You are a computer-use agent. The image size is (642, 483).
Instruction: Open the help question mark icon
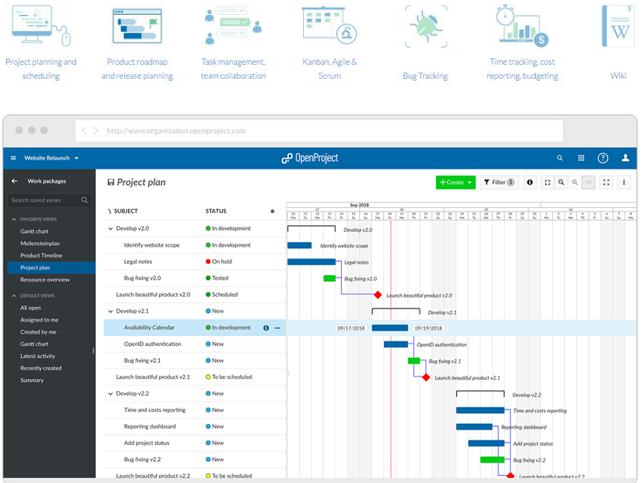[x=603, y=158]
